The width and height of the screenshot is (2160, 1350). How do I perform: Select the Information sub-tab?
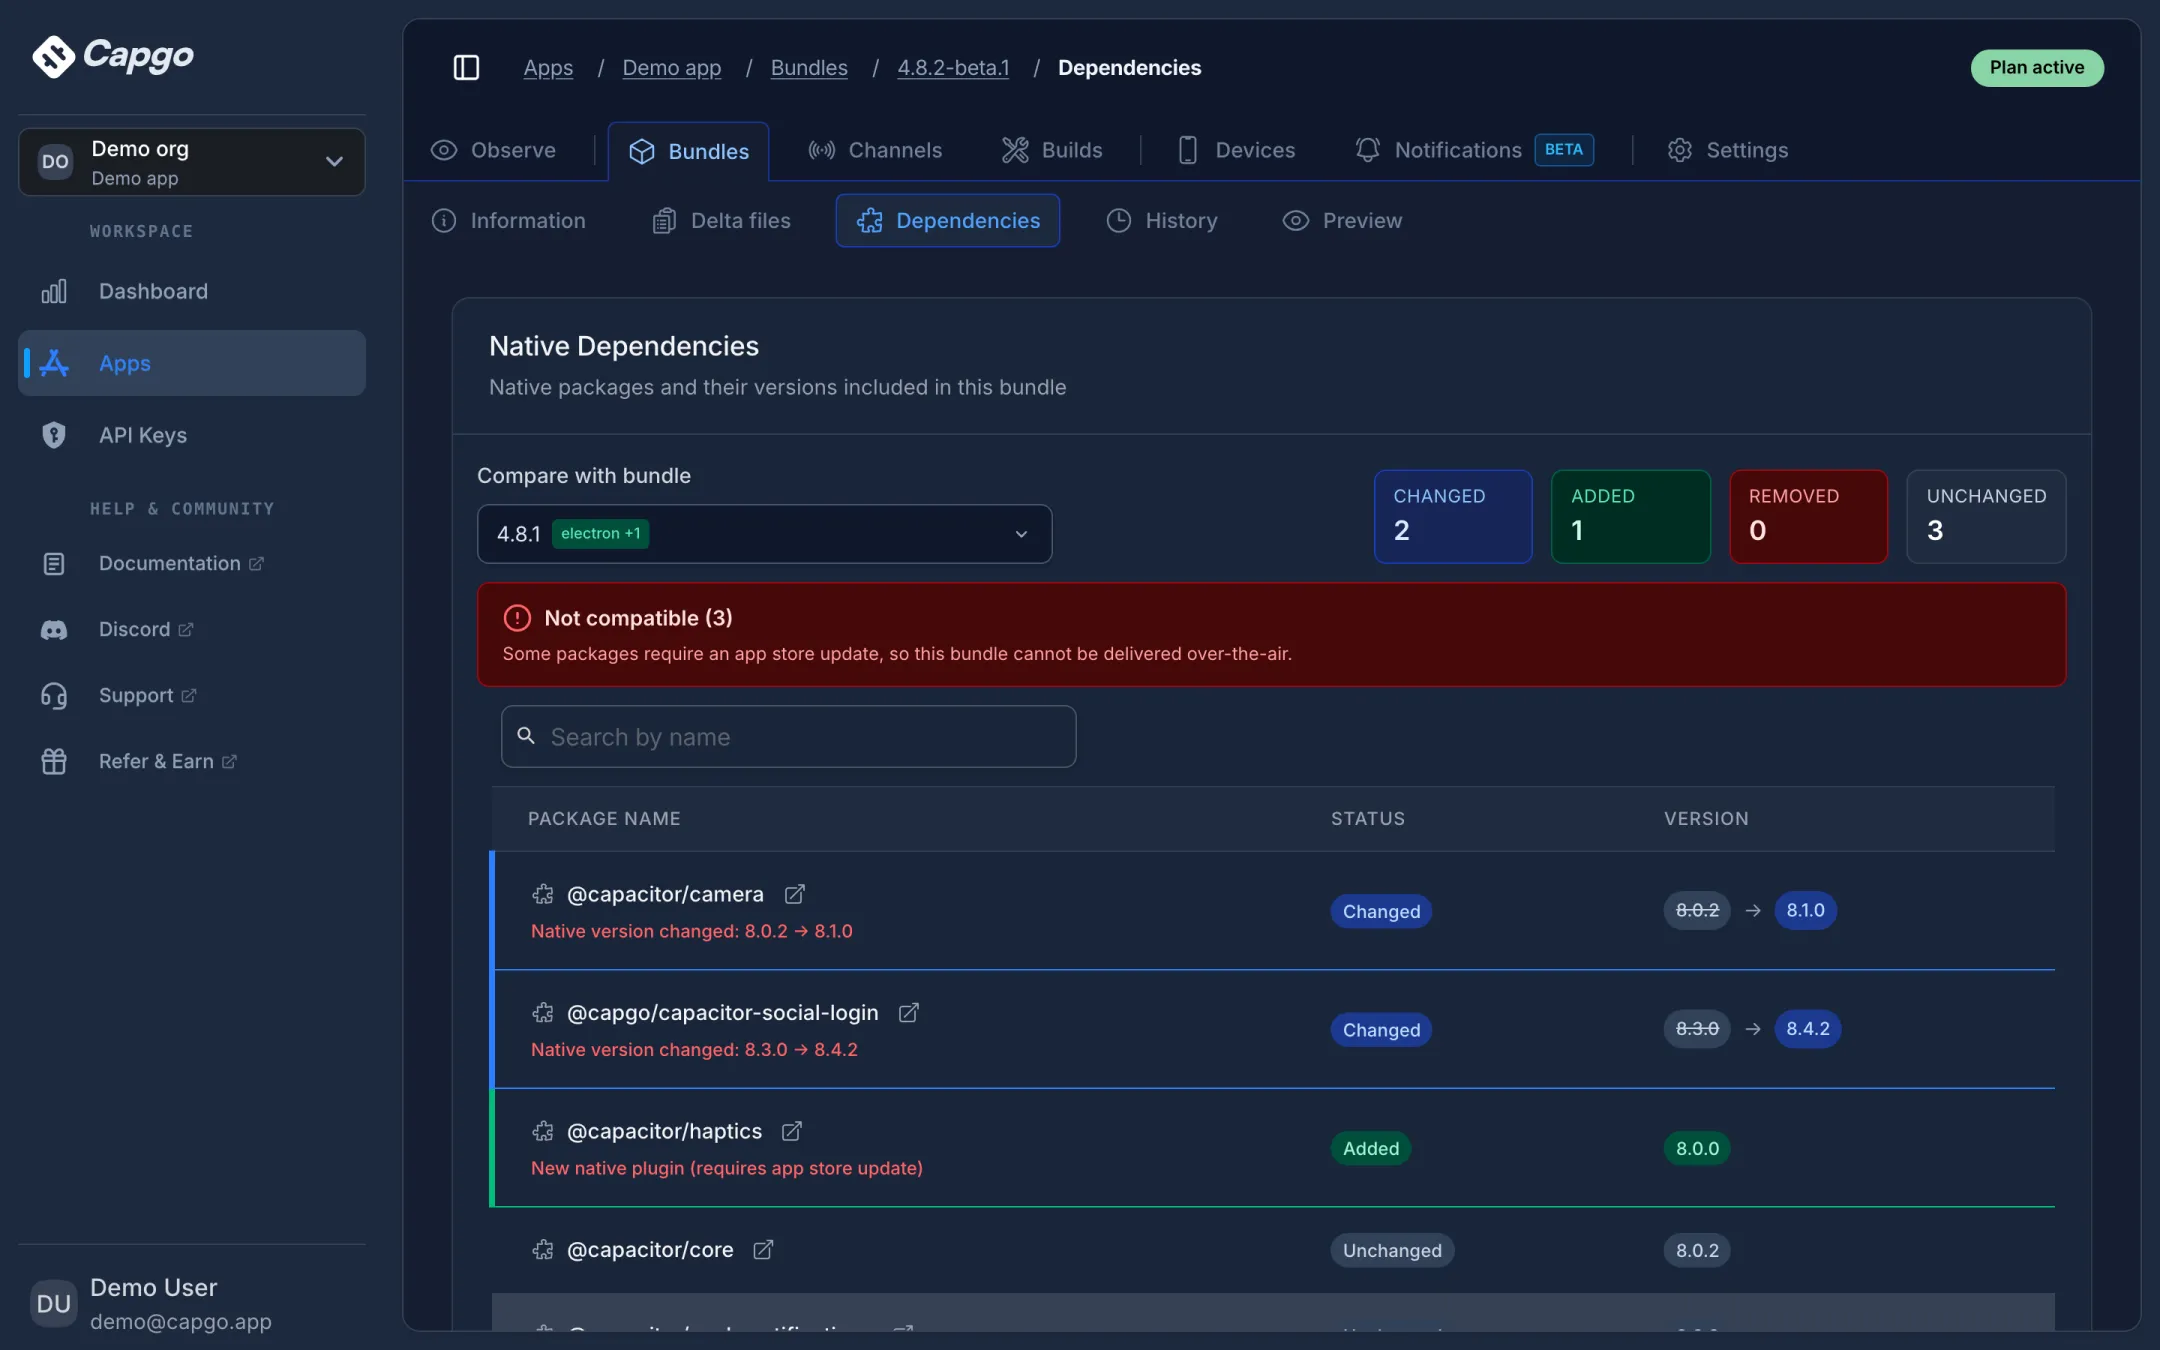point(508,221)
